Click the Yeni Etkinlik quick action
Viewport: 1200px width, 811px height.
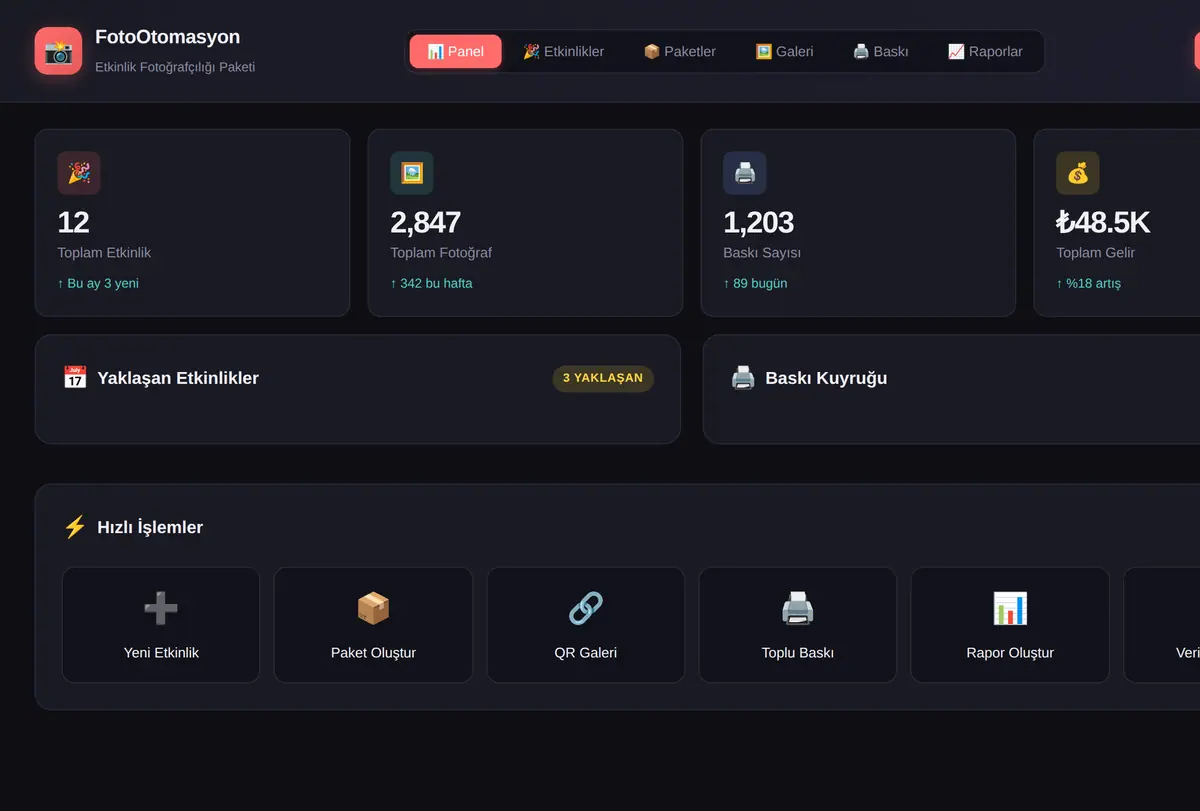pos(161,625)
